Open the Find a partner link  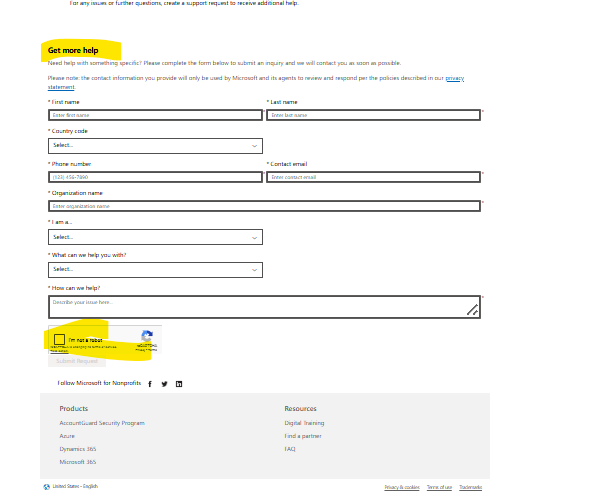point(303,436)
